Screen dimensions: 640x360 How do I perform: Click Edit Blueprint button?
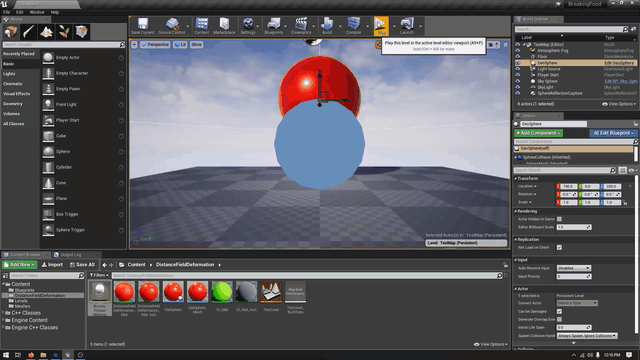pyautogui.click(x=613, y=133)
